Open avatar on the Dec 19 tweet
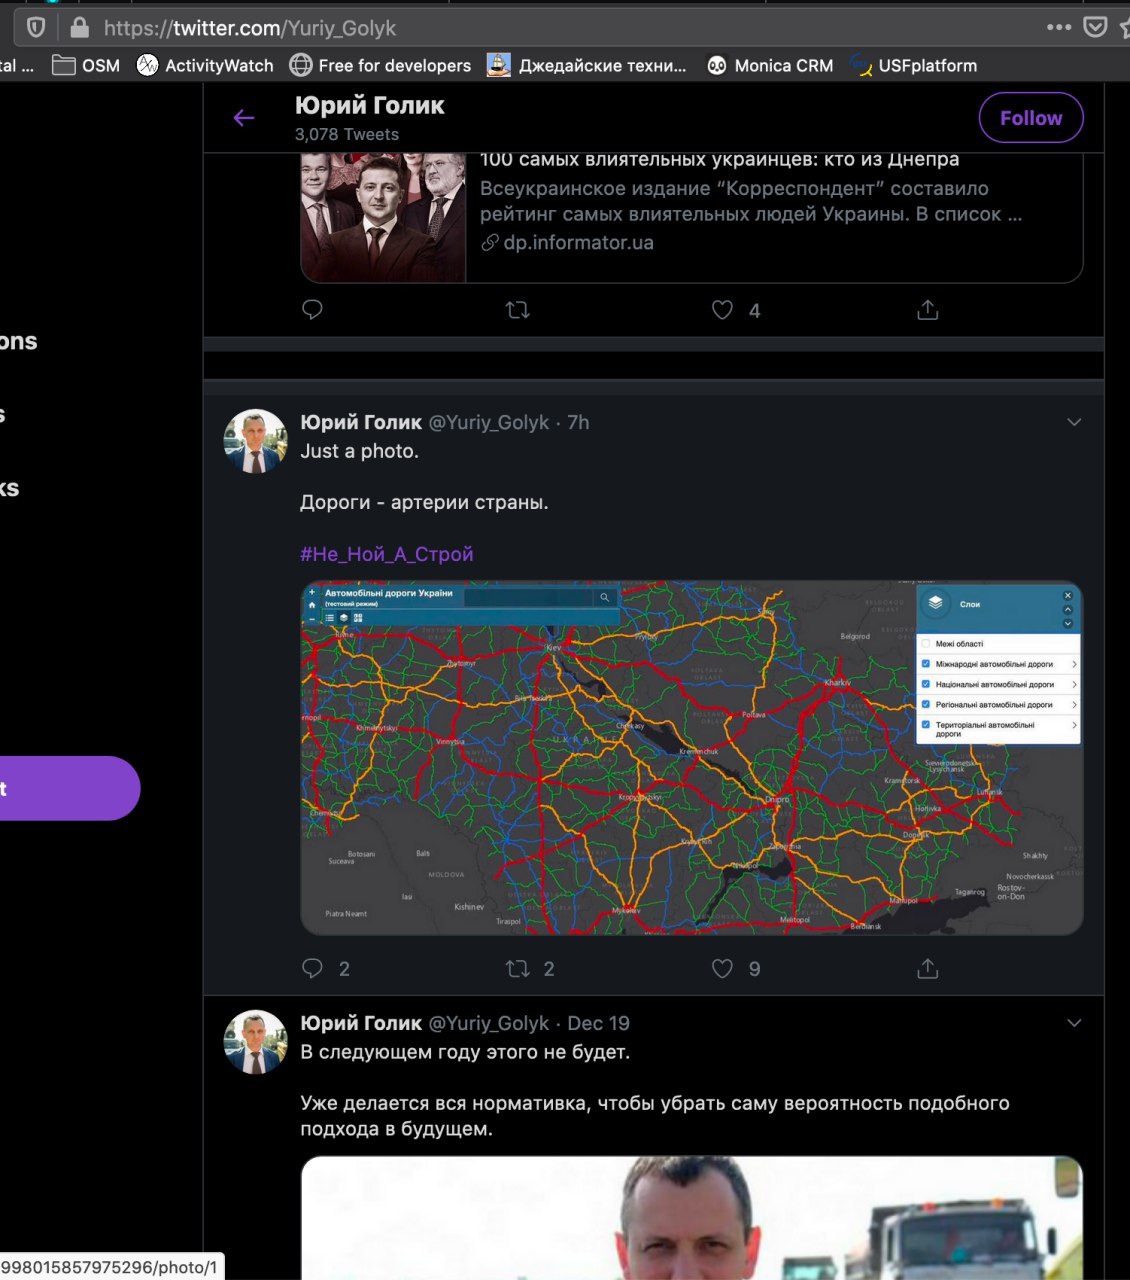 (x=256, y=1042)
